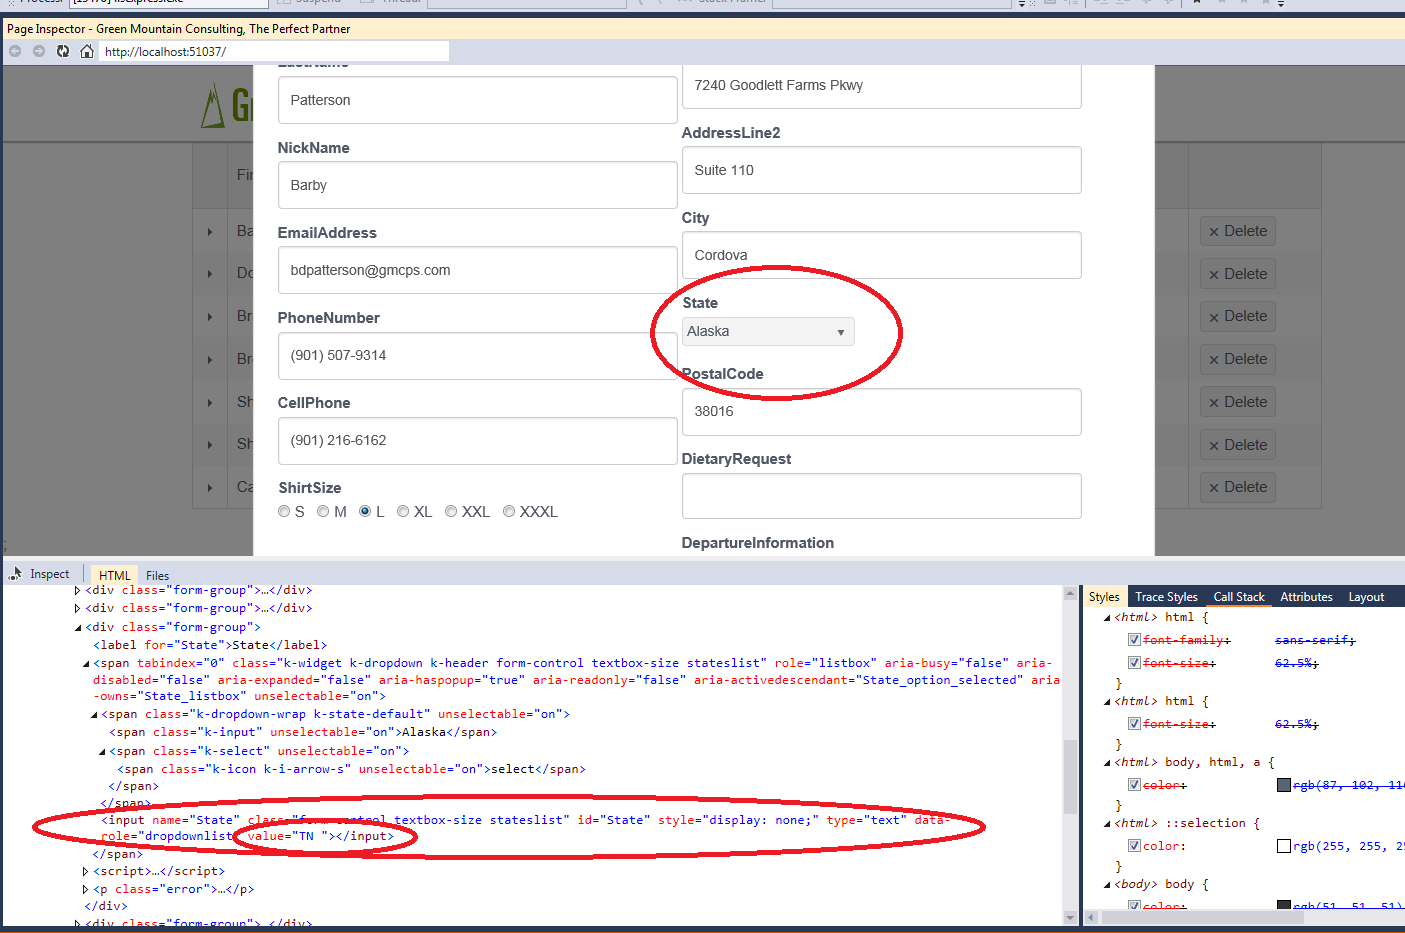Edit the address field 7240 Goodlett Farms Pkwy

coord(881,86)
